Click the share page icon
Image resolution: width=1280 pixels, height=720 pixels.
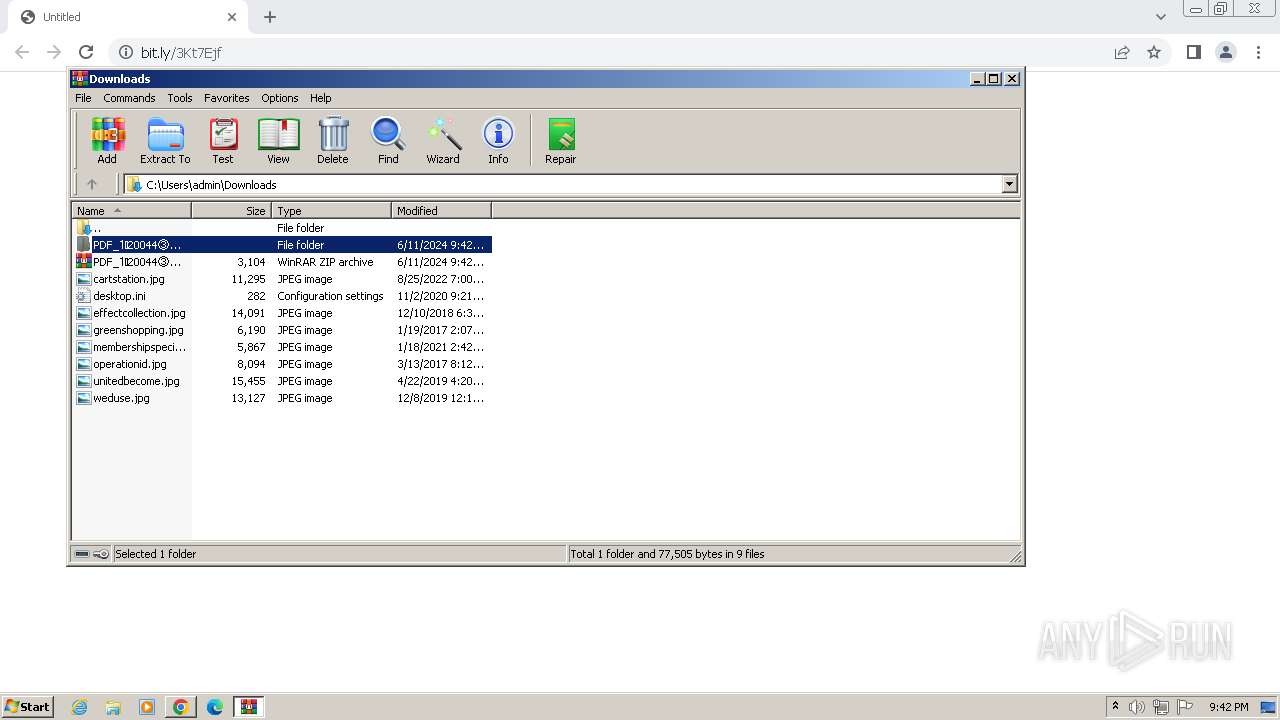[1122, 52]
